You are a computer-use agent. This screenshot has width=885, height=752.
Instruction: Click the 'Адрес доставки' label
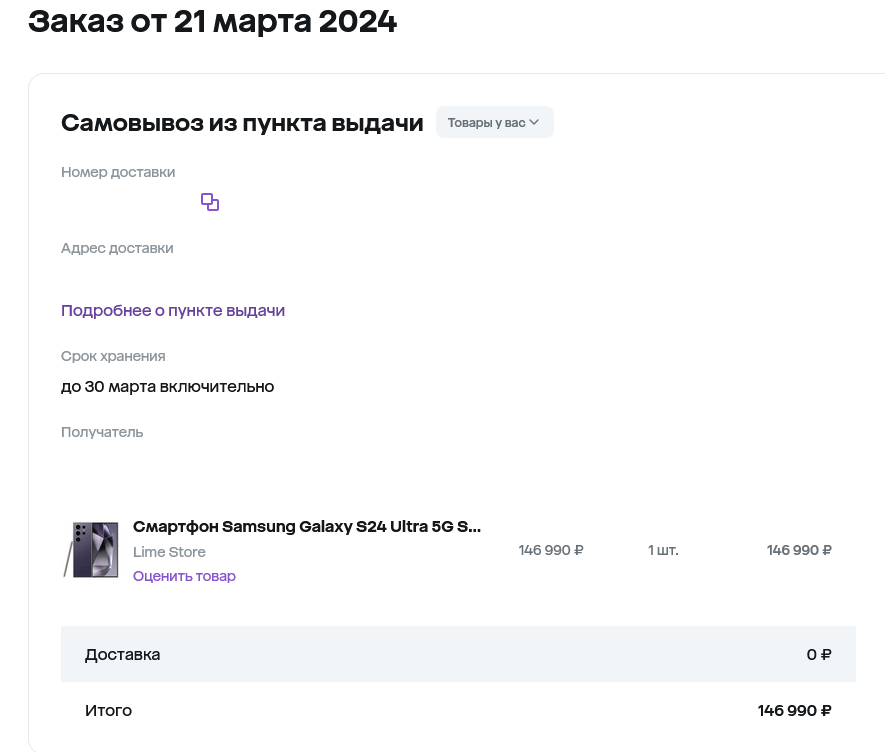[x=117, y=248]
